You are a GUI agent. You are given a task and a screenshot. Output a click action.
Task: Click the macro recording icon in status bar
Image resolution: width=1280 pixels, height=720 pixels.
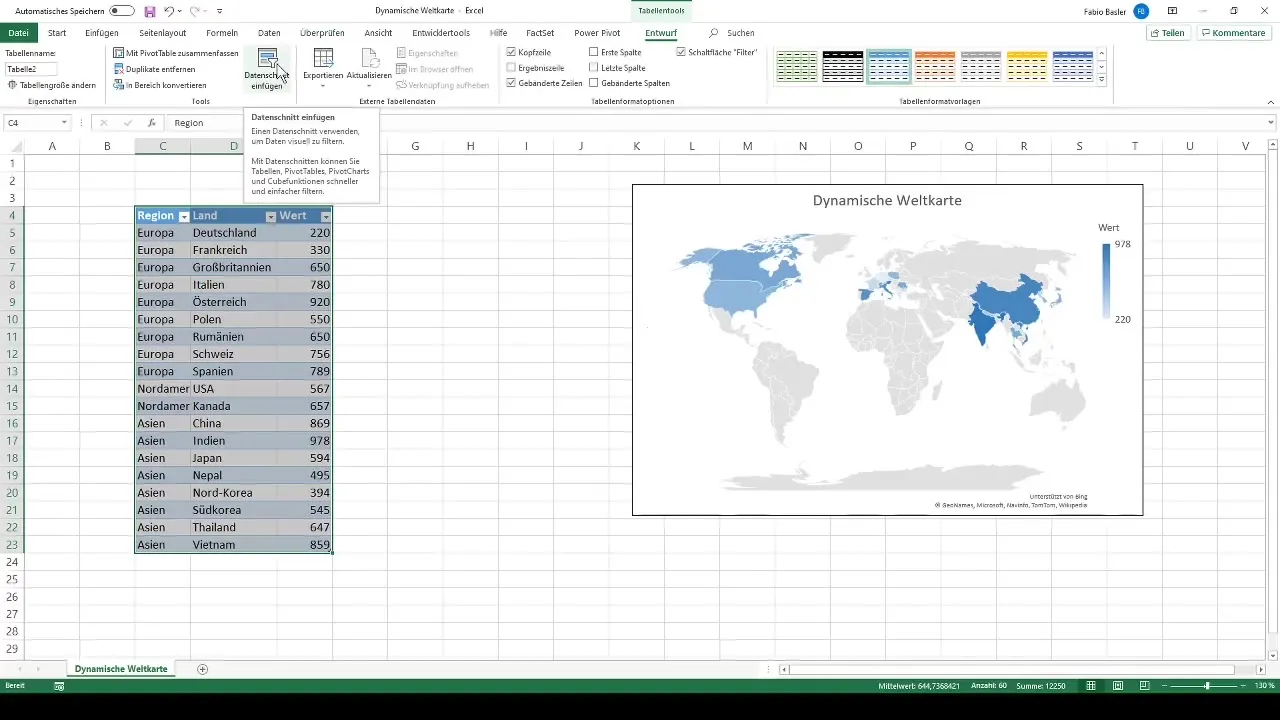pos(59,686)
